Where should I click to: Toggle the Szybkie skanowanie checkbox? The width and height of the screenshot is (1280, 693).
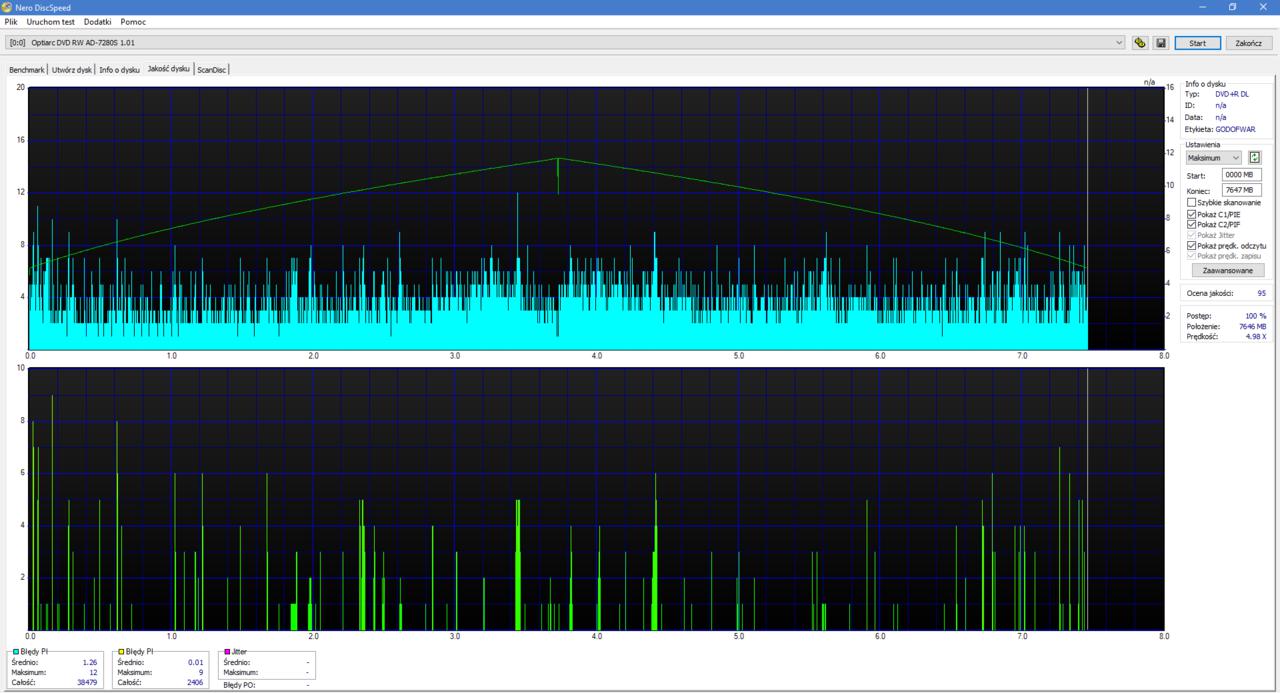pos(1191,203)
